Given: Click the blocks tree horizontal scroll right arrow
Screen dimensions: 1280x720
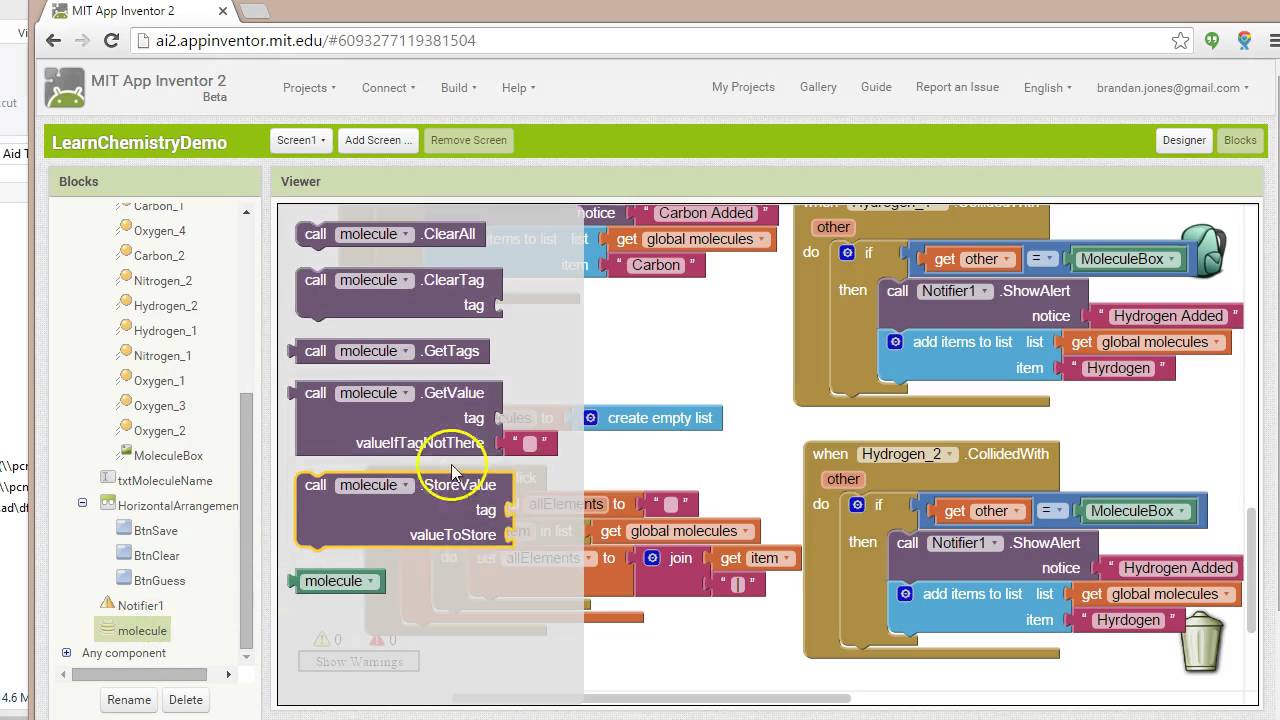Looking at the screenshot, I should click(x=228, y=675).
